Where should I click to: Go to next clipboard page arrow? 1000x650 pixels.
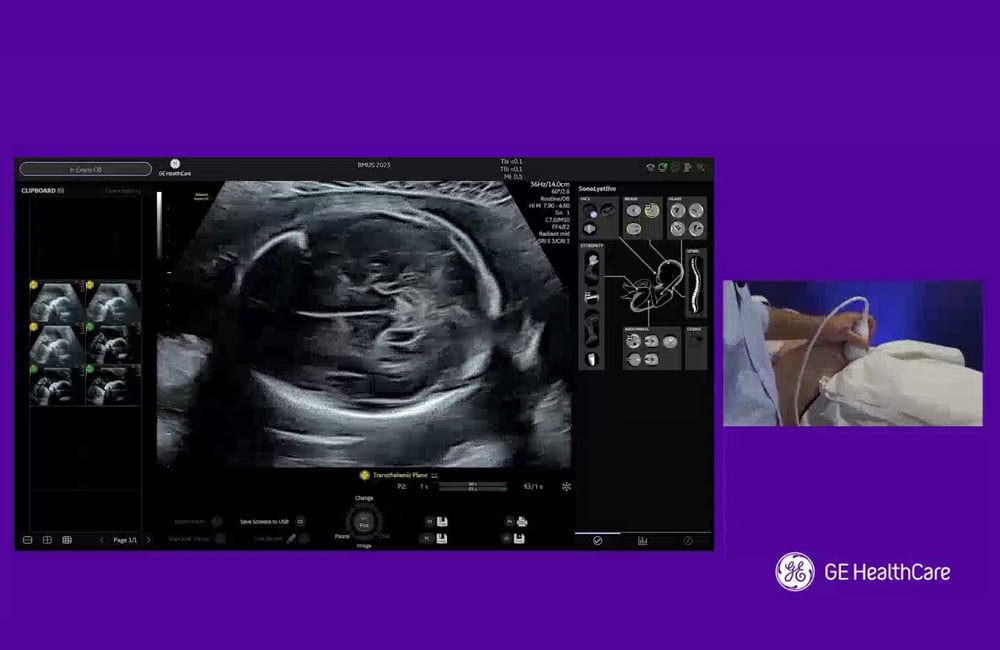[149, 540]
